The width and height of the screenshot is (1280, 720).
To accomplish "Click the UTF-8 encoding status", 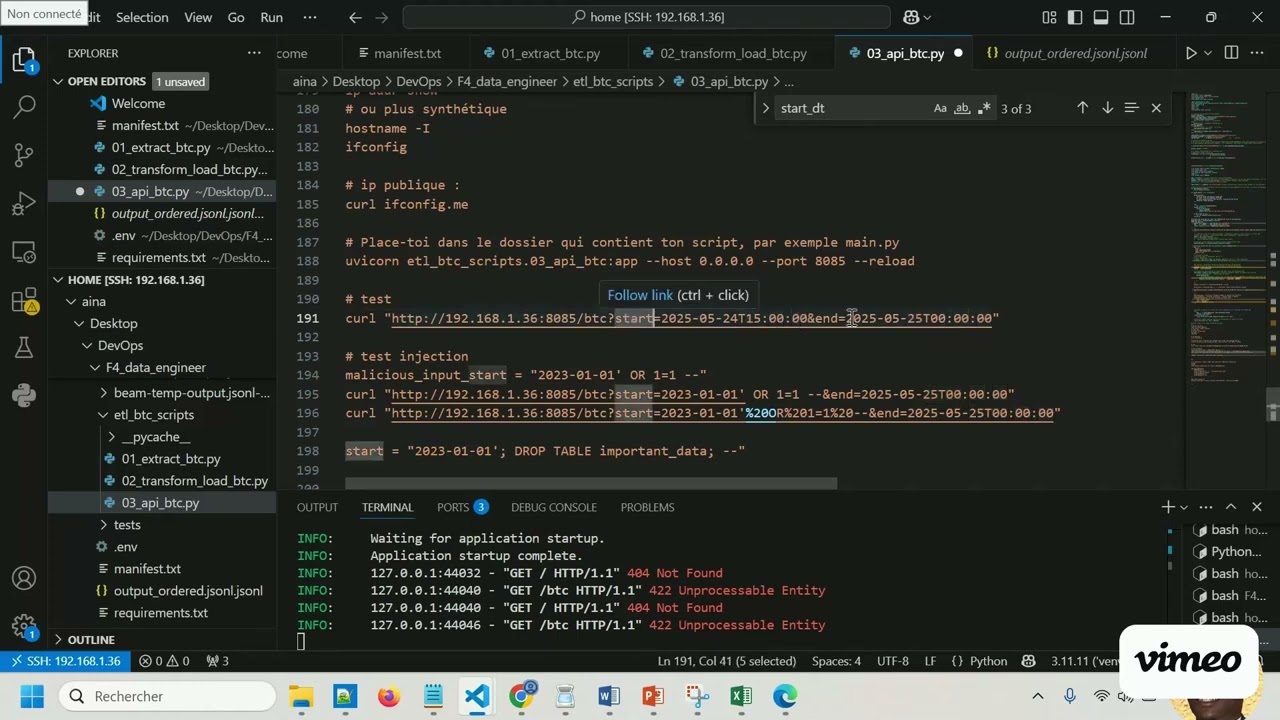I will point(893,661).
